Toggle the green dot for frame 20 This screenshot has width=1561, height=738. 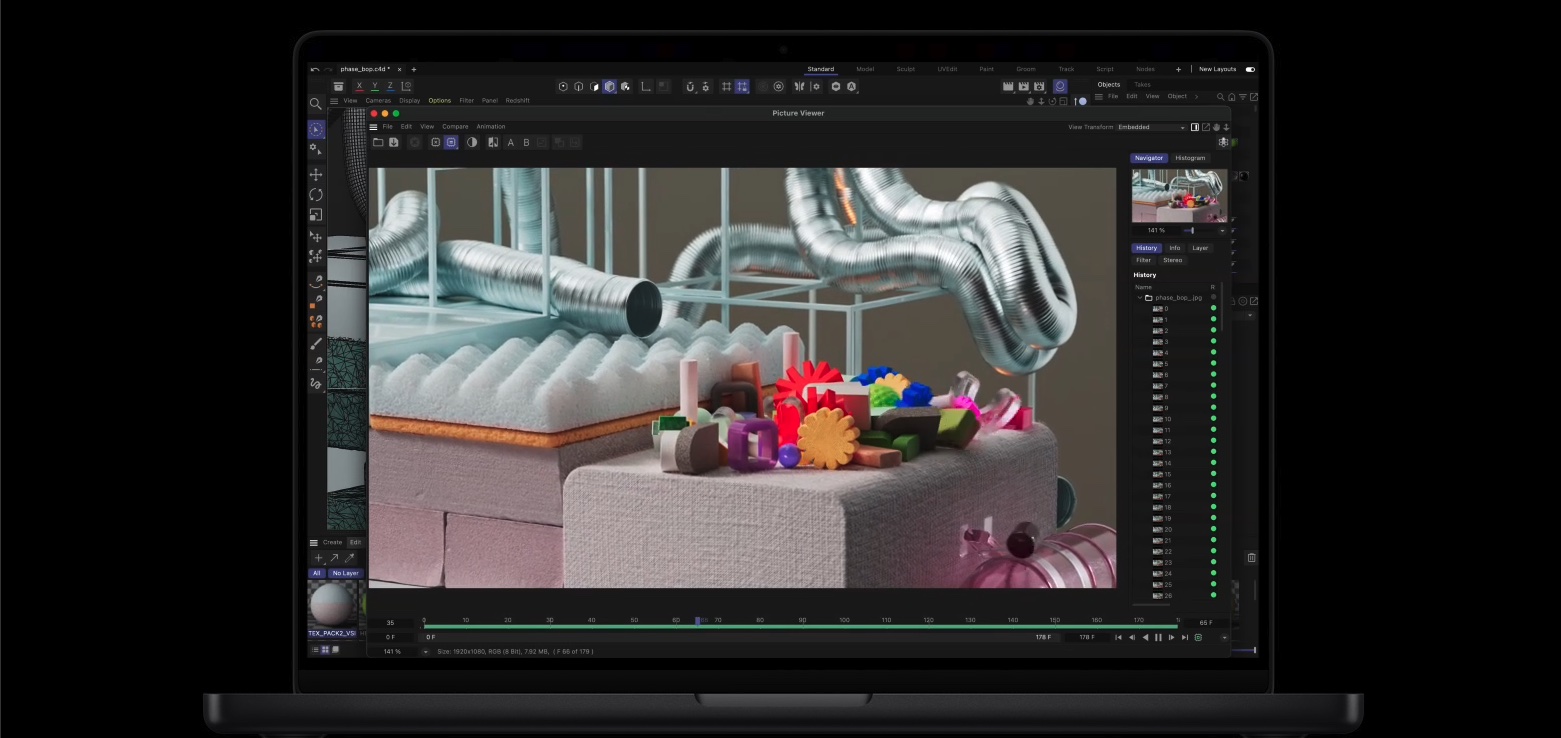point(1213,530)
